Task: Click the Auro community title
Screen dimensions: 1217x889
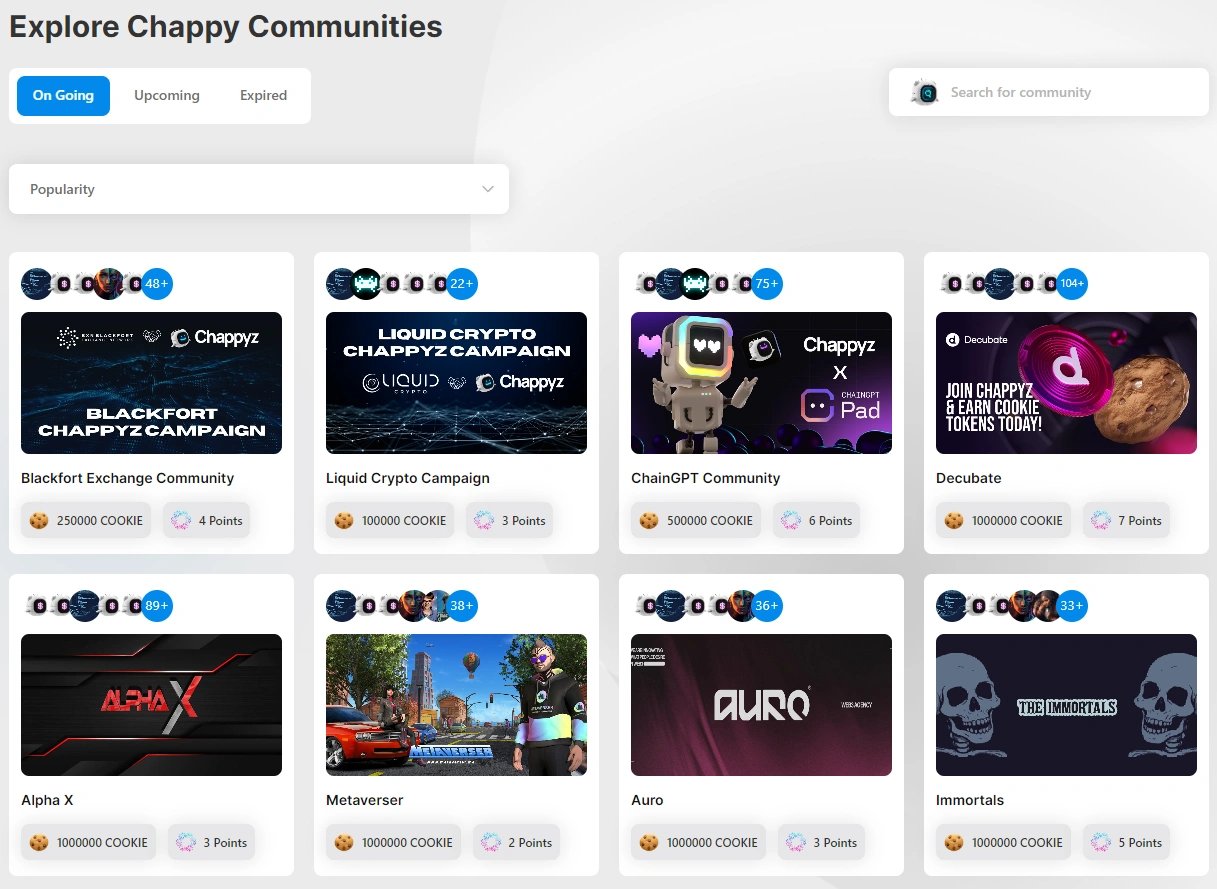Action: tap(647, 800)
